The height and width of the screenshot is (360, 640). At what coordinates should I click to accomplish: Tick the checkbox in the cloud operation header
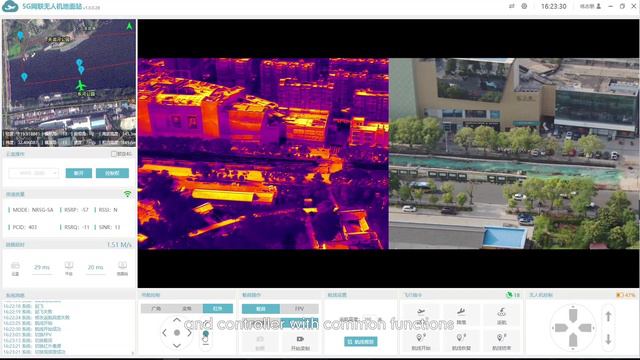114,154
